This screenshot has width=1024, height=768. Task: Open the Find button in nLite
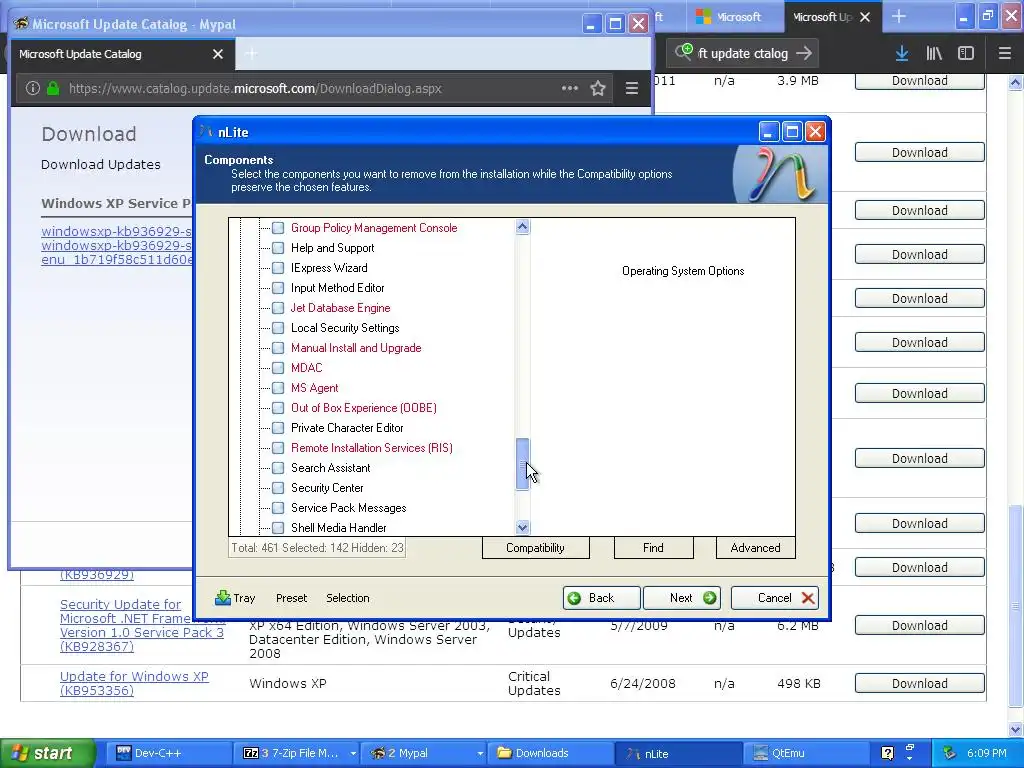(653, 548)
